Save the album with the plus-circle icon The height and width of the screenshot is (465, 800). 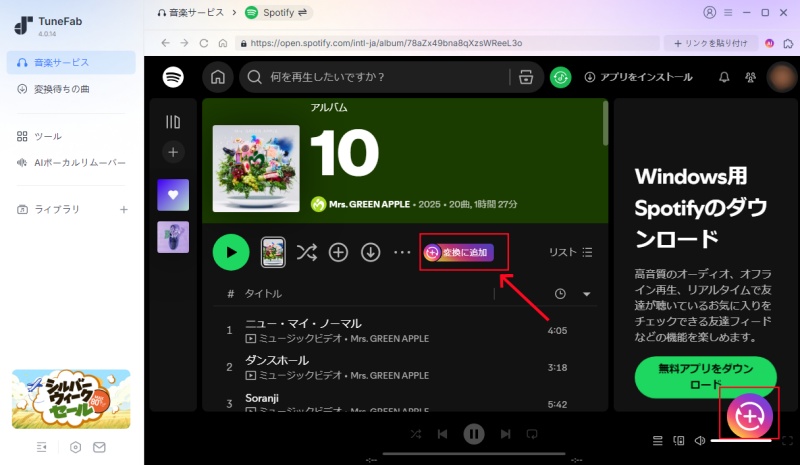point(338,252)
